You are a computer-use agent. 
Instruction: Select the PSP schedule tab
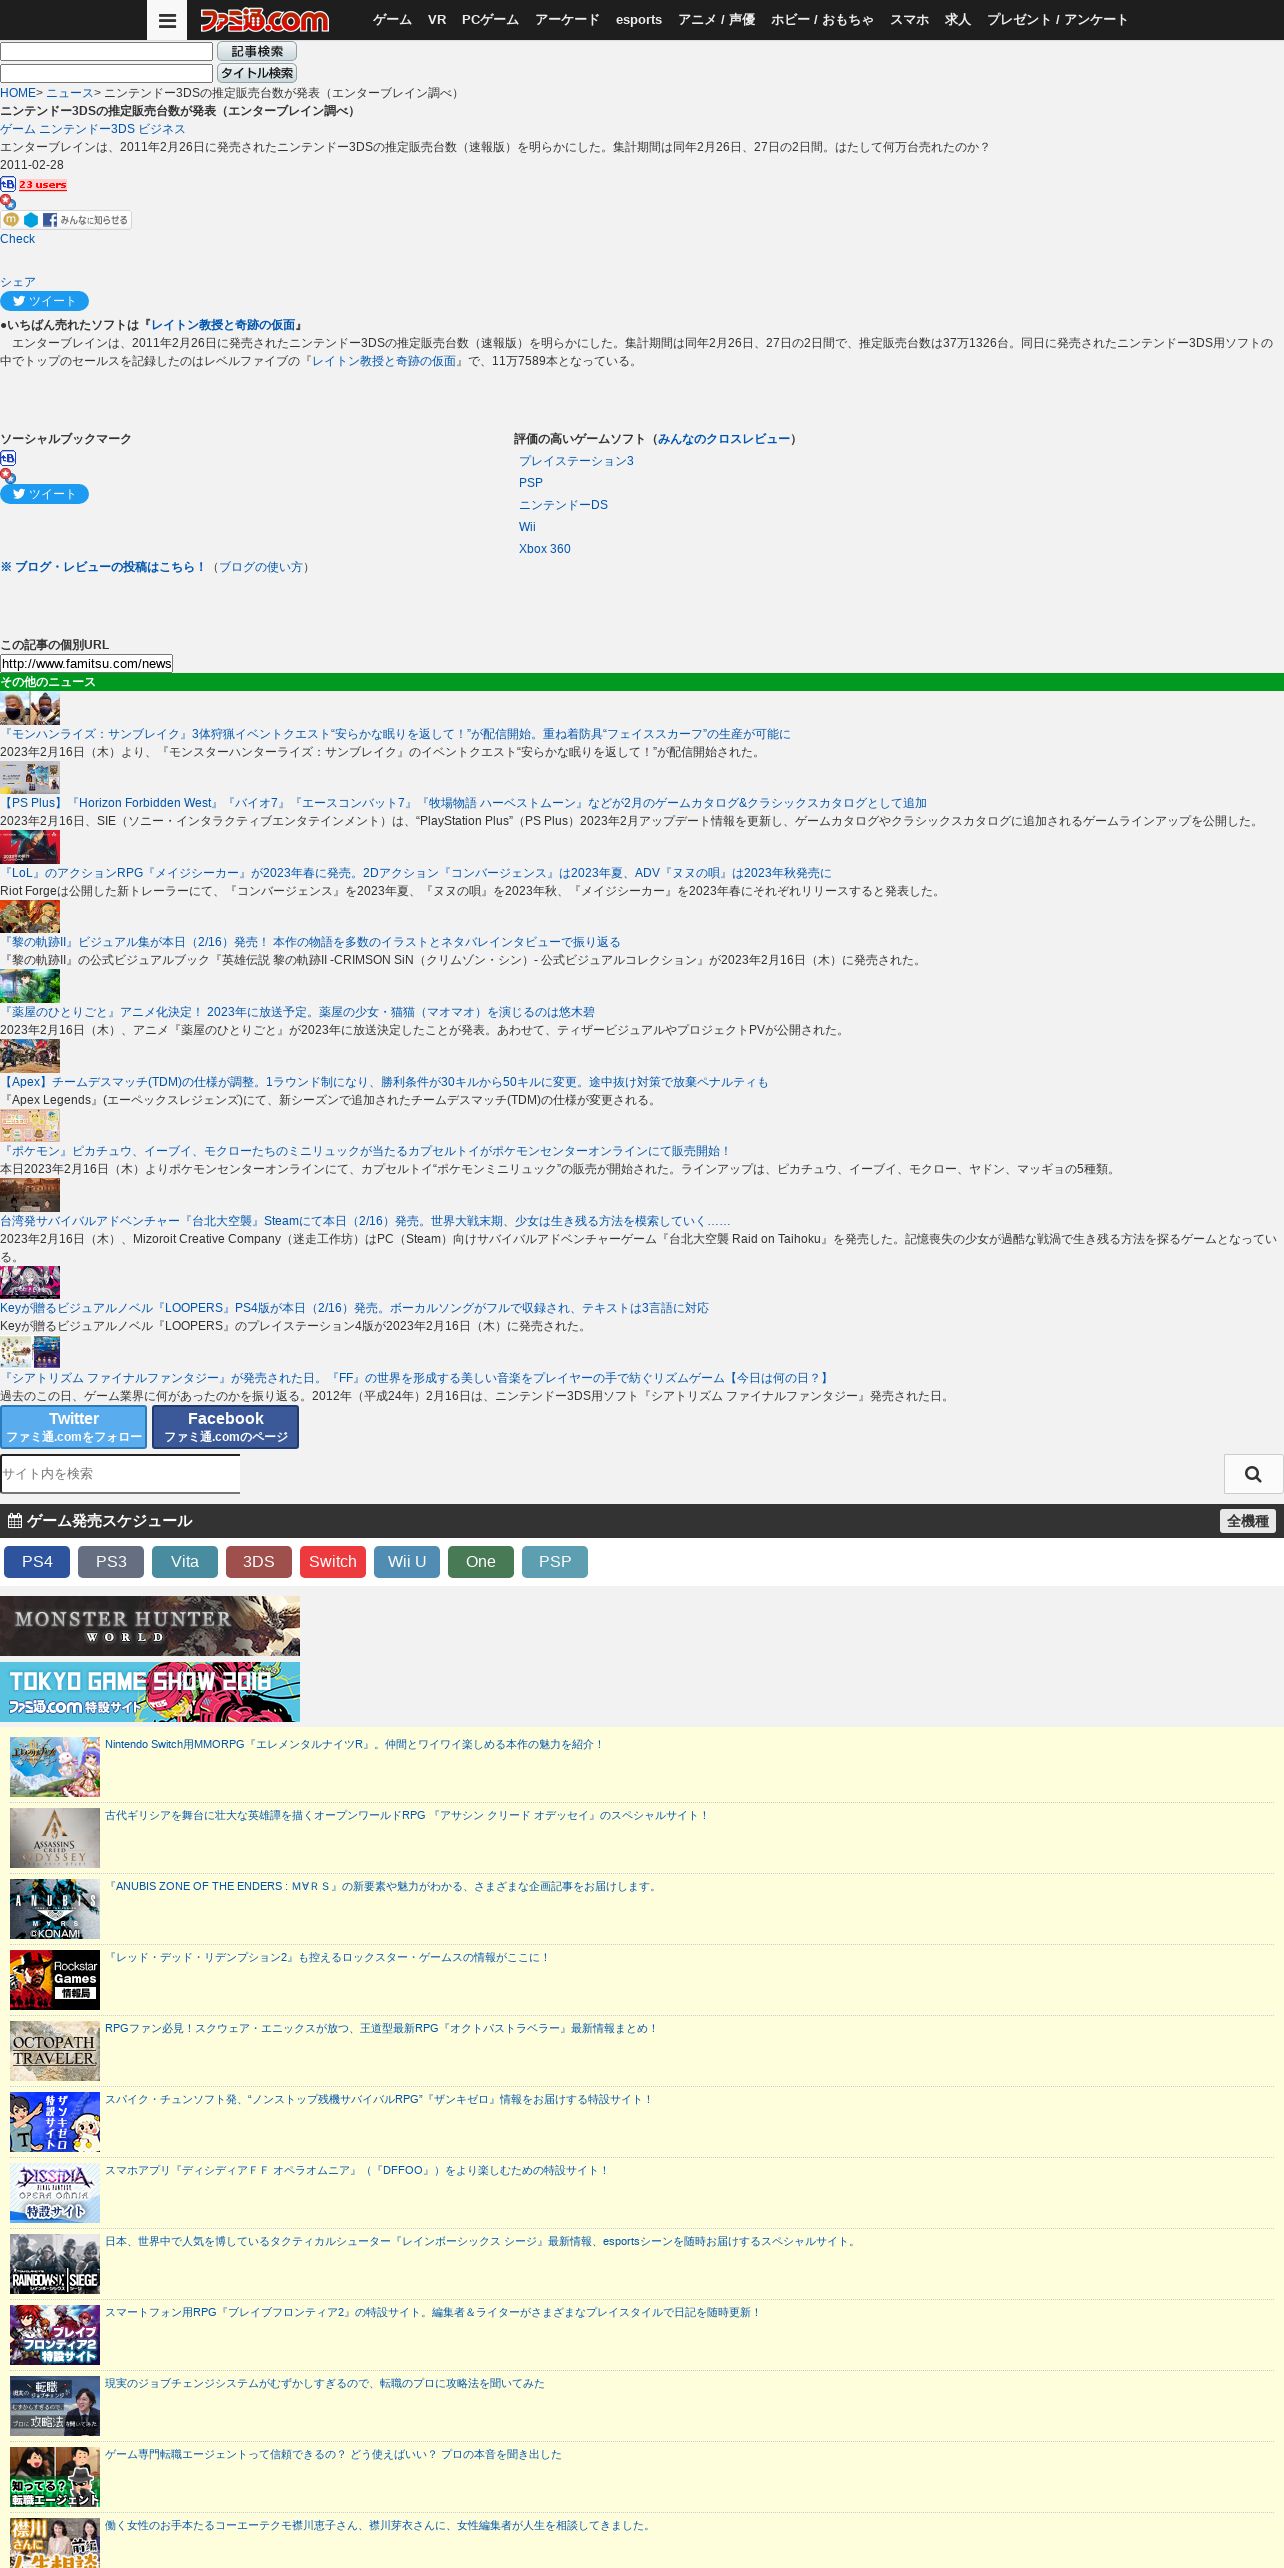(x=555, y=1562)
